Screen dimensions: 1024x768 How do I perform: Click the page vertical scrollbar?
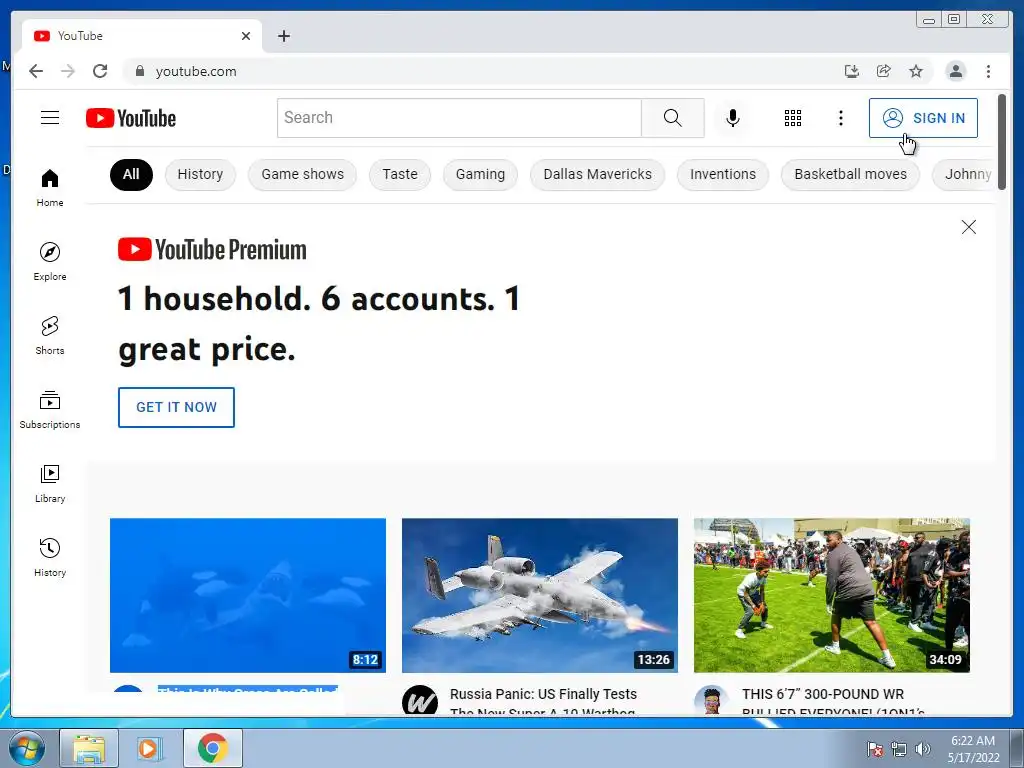coord(1002,142)
